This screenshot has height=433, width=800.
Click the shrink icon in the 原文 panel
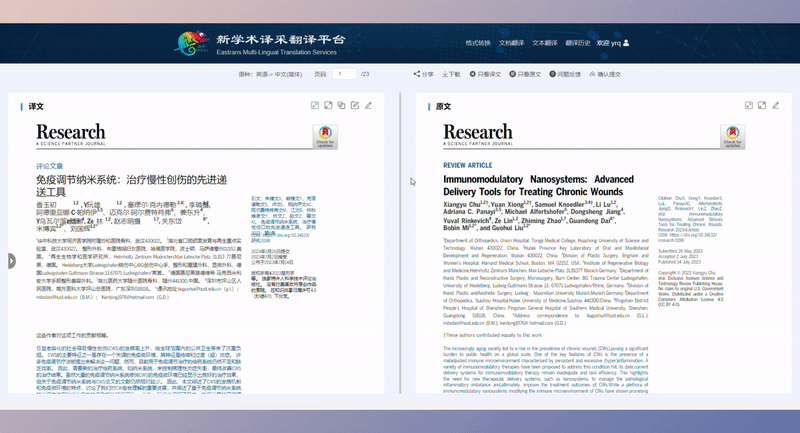click(x=749, y=105)
